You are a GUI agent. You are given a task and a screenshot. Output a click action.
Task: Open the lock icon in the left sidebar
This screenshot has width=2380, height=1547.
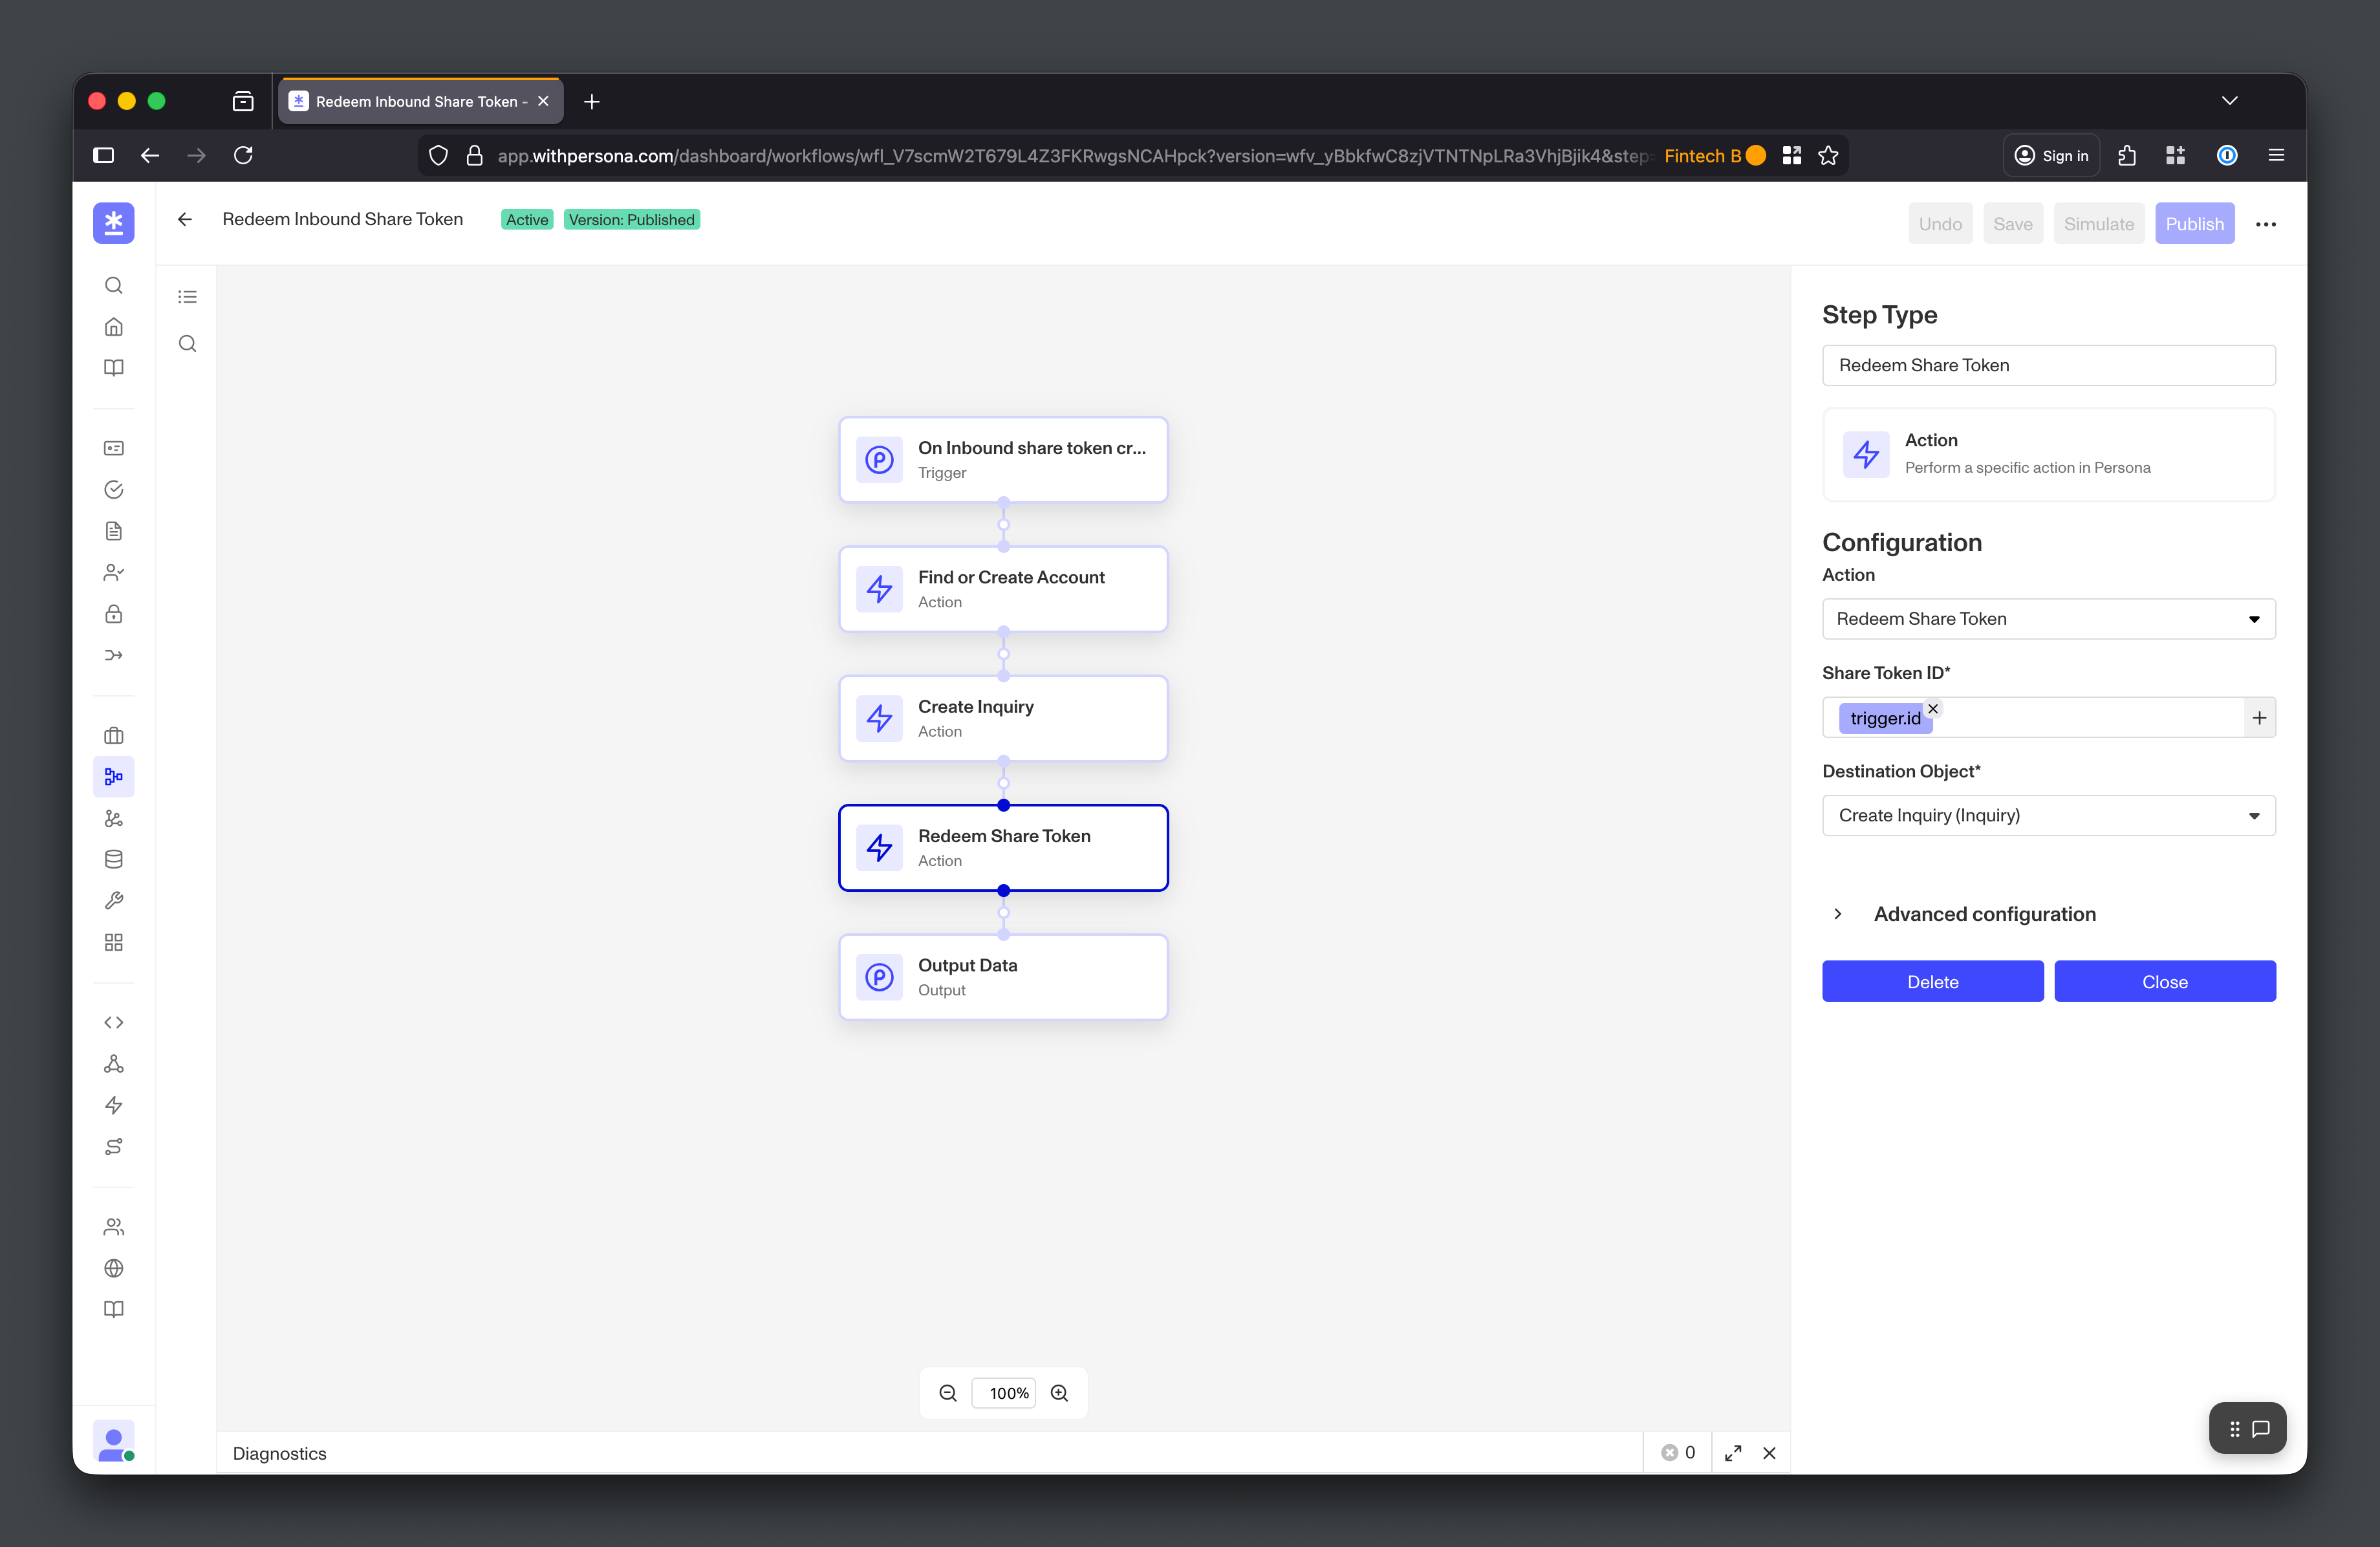113,614
